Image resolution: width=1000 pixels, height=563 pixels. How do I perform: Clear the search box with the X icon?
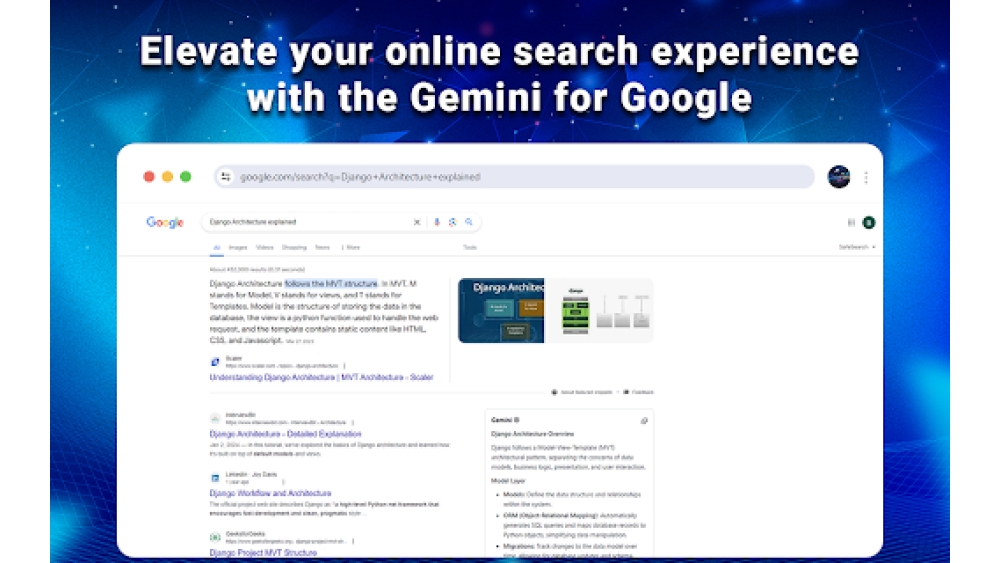417,222
